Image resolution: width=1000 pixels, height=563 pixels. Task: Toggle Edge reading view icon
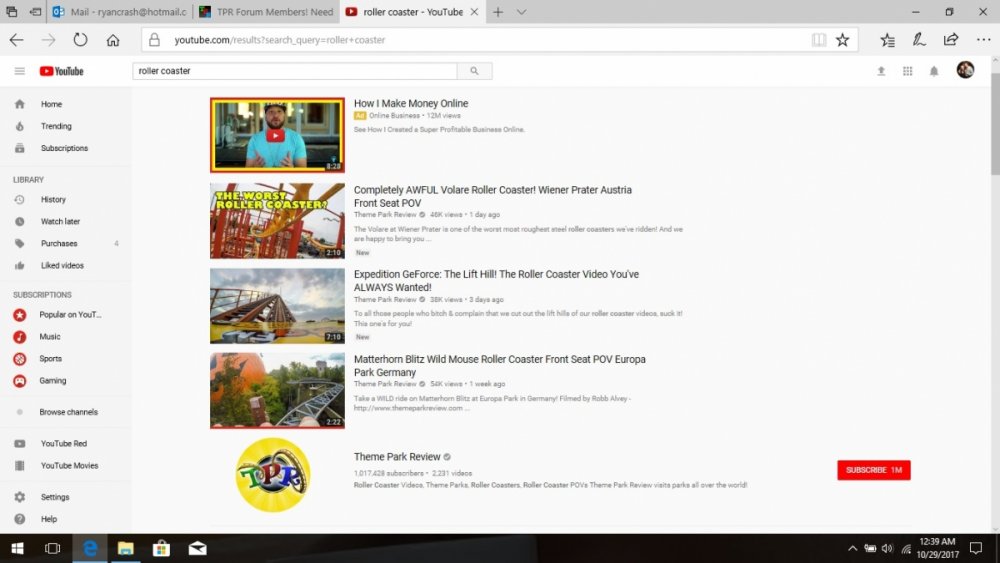pyautogui.click(x=819, y=40)
